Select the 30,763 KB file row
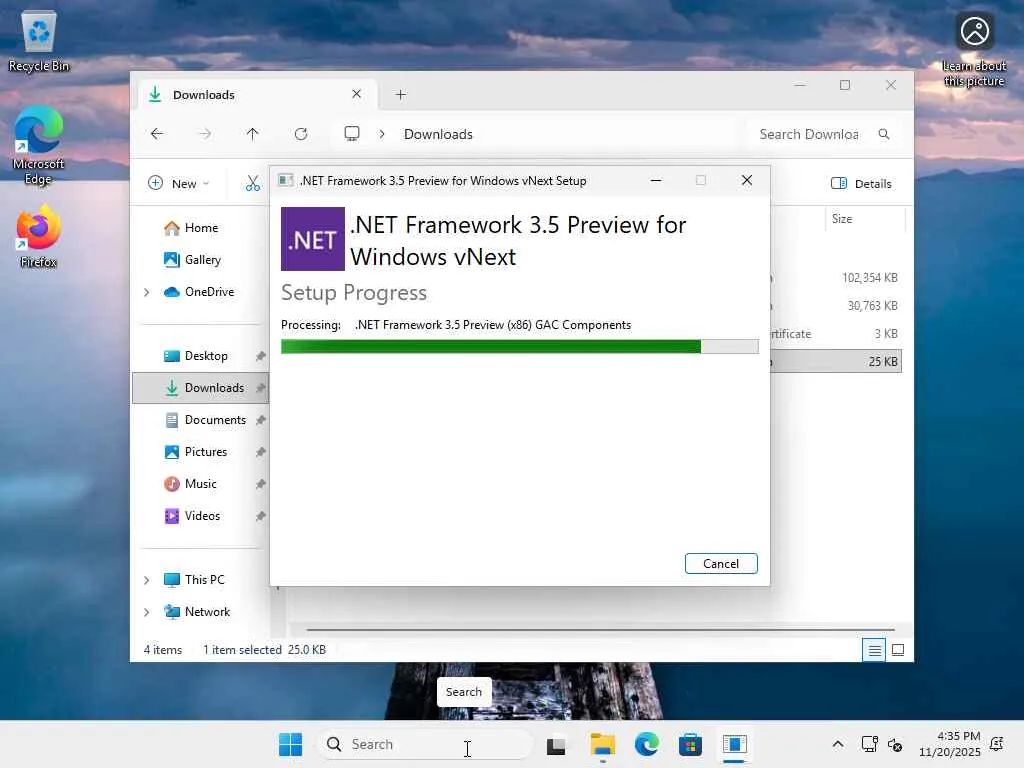Image resolution: width=1024 pixels, height=768 pixels. pos(837,306)
